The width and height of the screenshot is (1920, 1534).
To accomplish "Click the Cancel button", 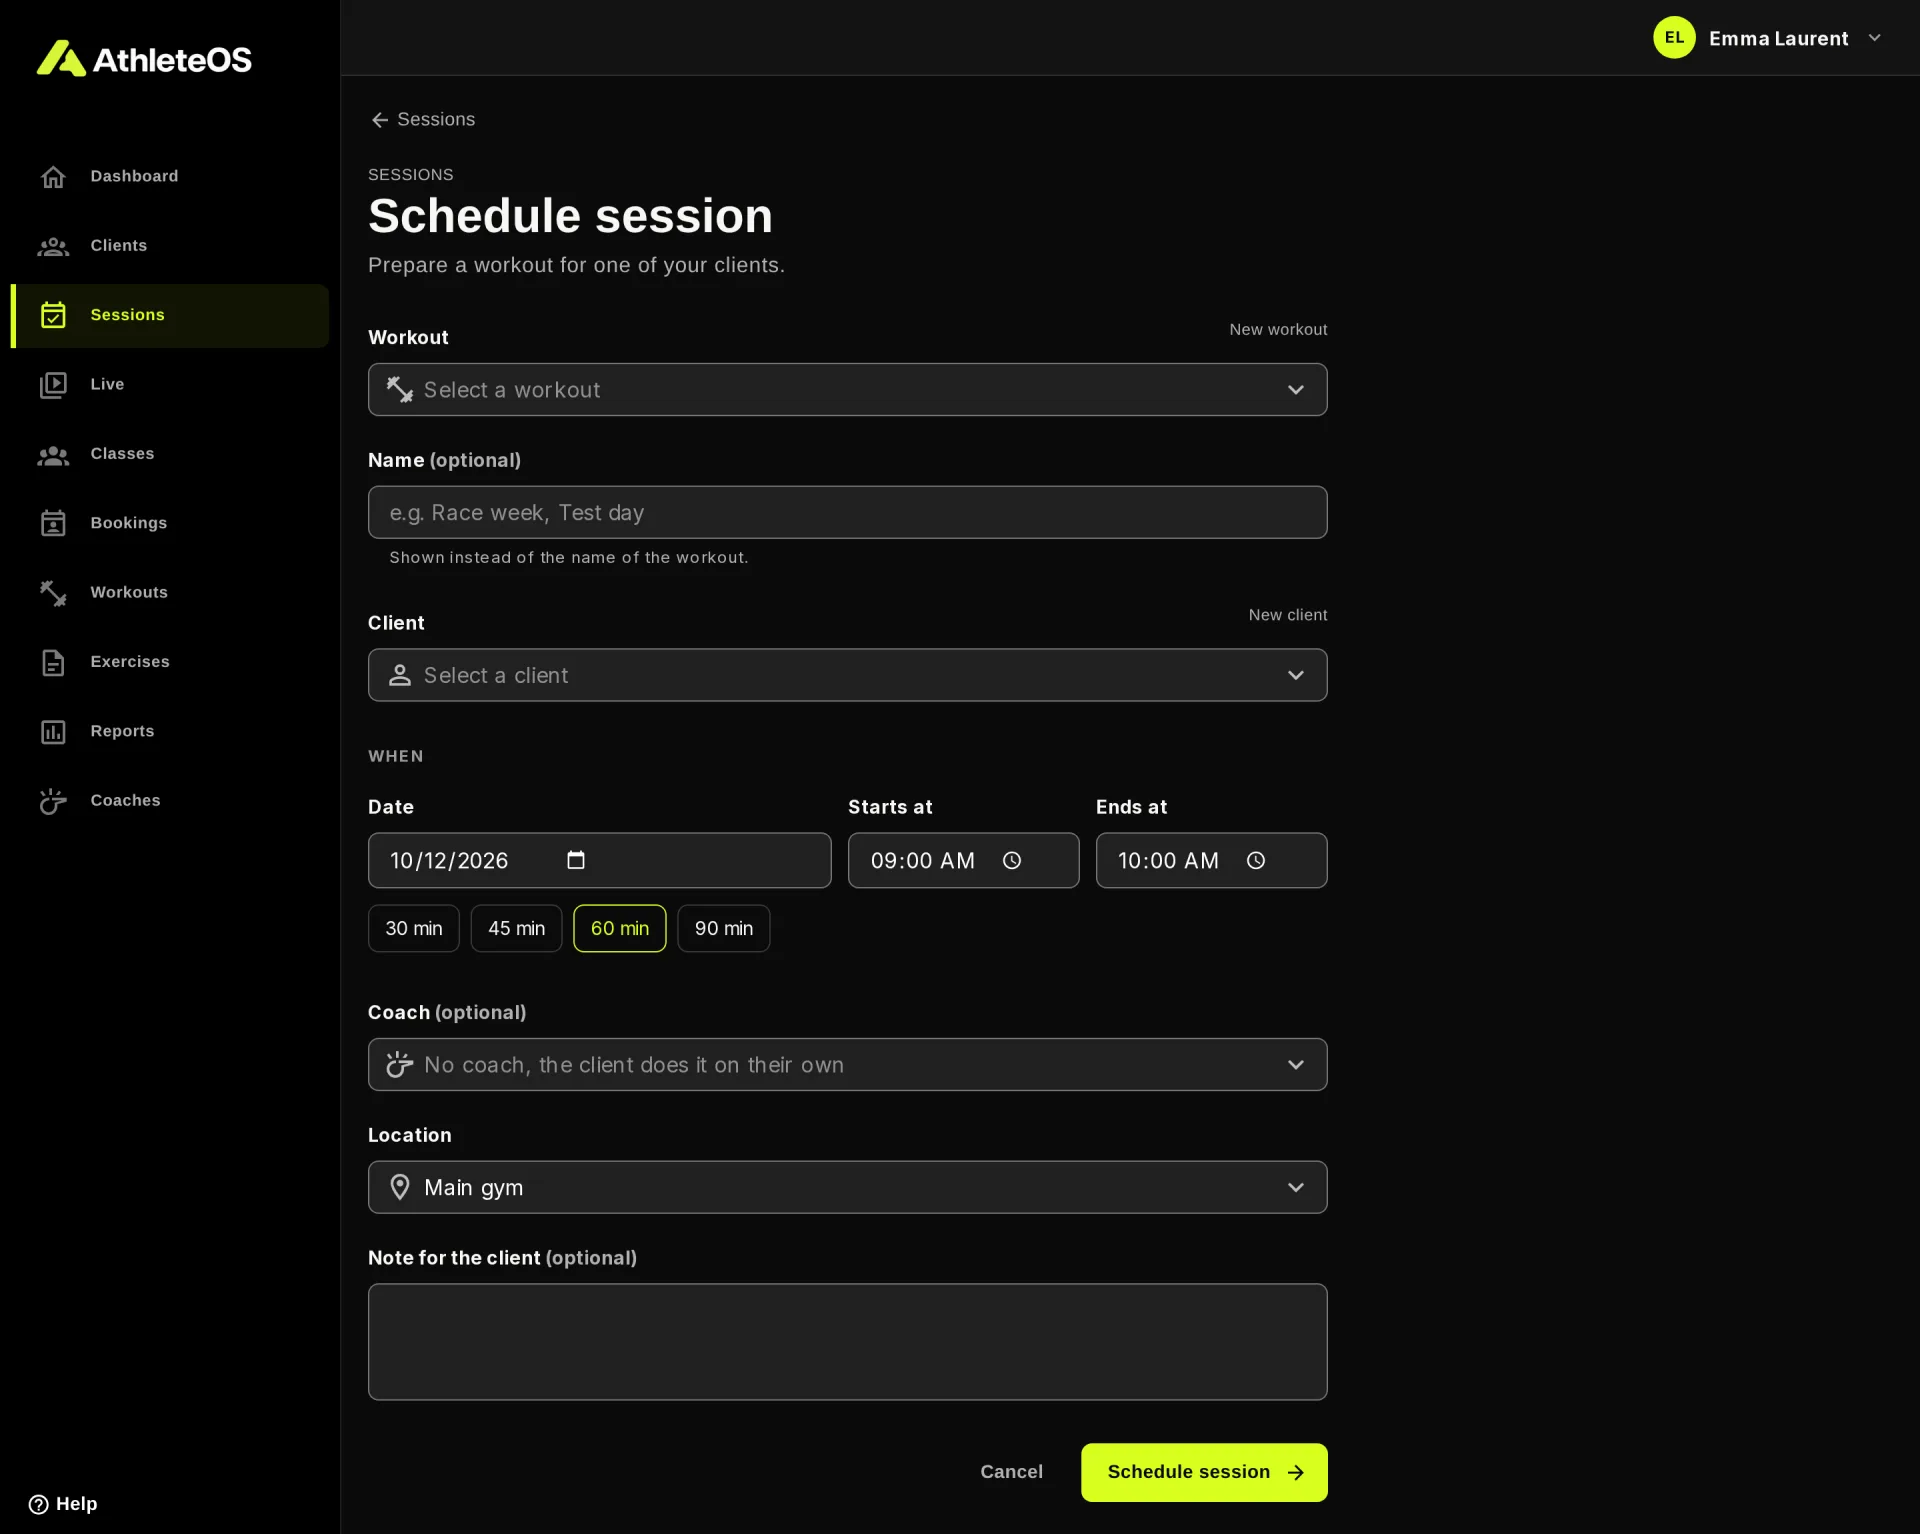I will pyautogui.click(x=1011, y=1472).
